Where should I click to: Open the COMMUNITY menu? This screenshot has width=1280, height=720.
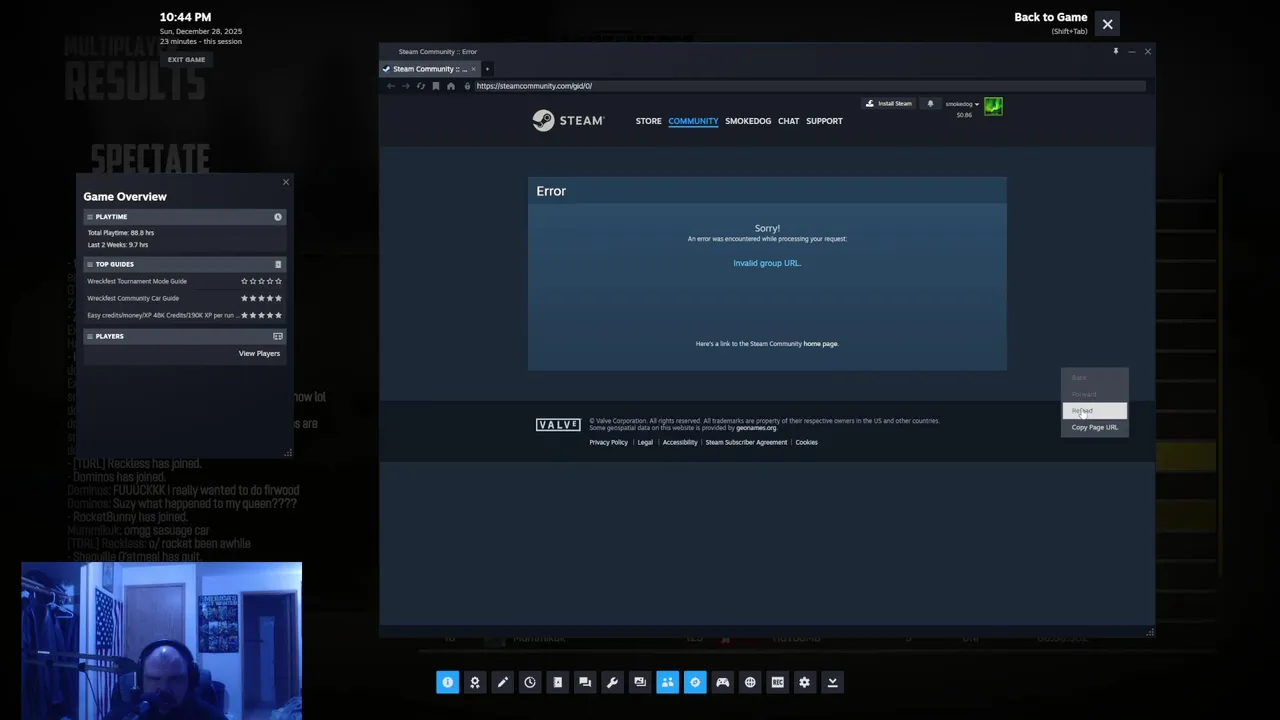(693, 121)
